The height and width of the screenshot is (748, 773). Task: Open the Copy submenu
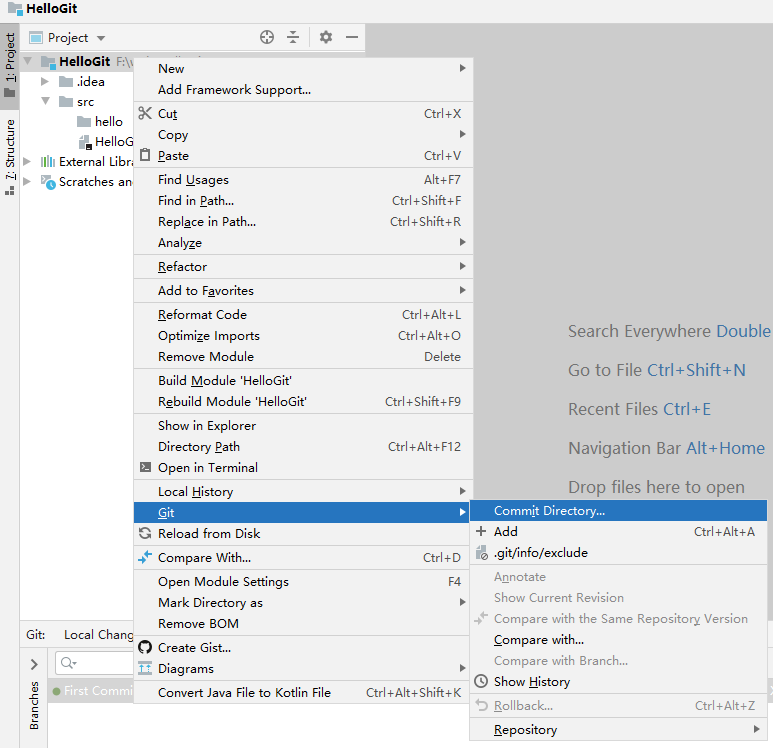tap(303, 135)
